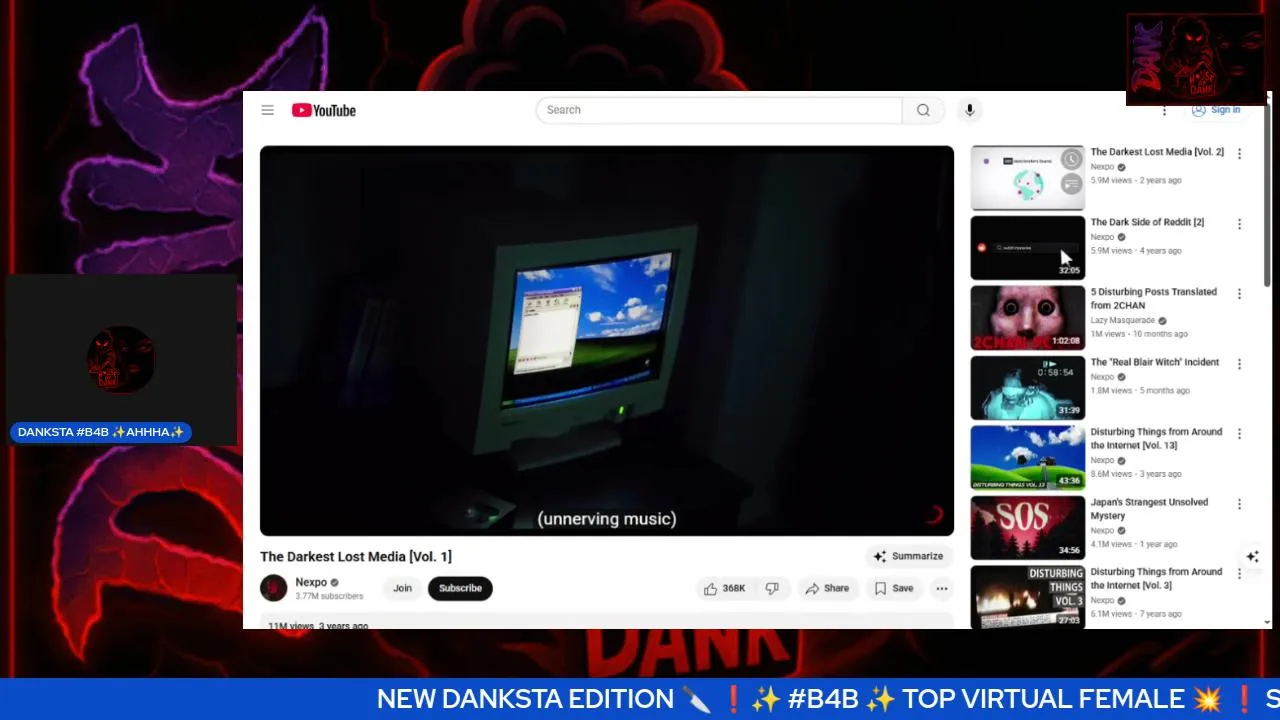This screenshot has height=720, width=1280.
Task: Click "5.9M views · 2 years ago" text
Action: (x=1136, y=180)
